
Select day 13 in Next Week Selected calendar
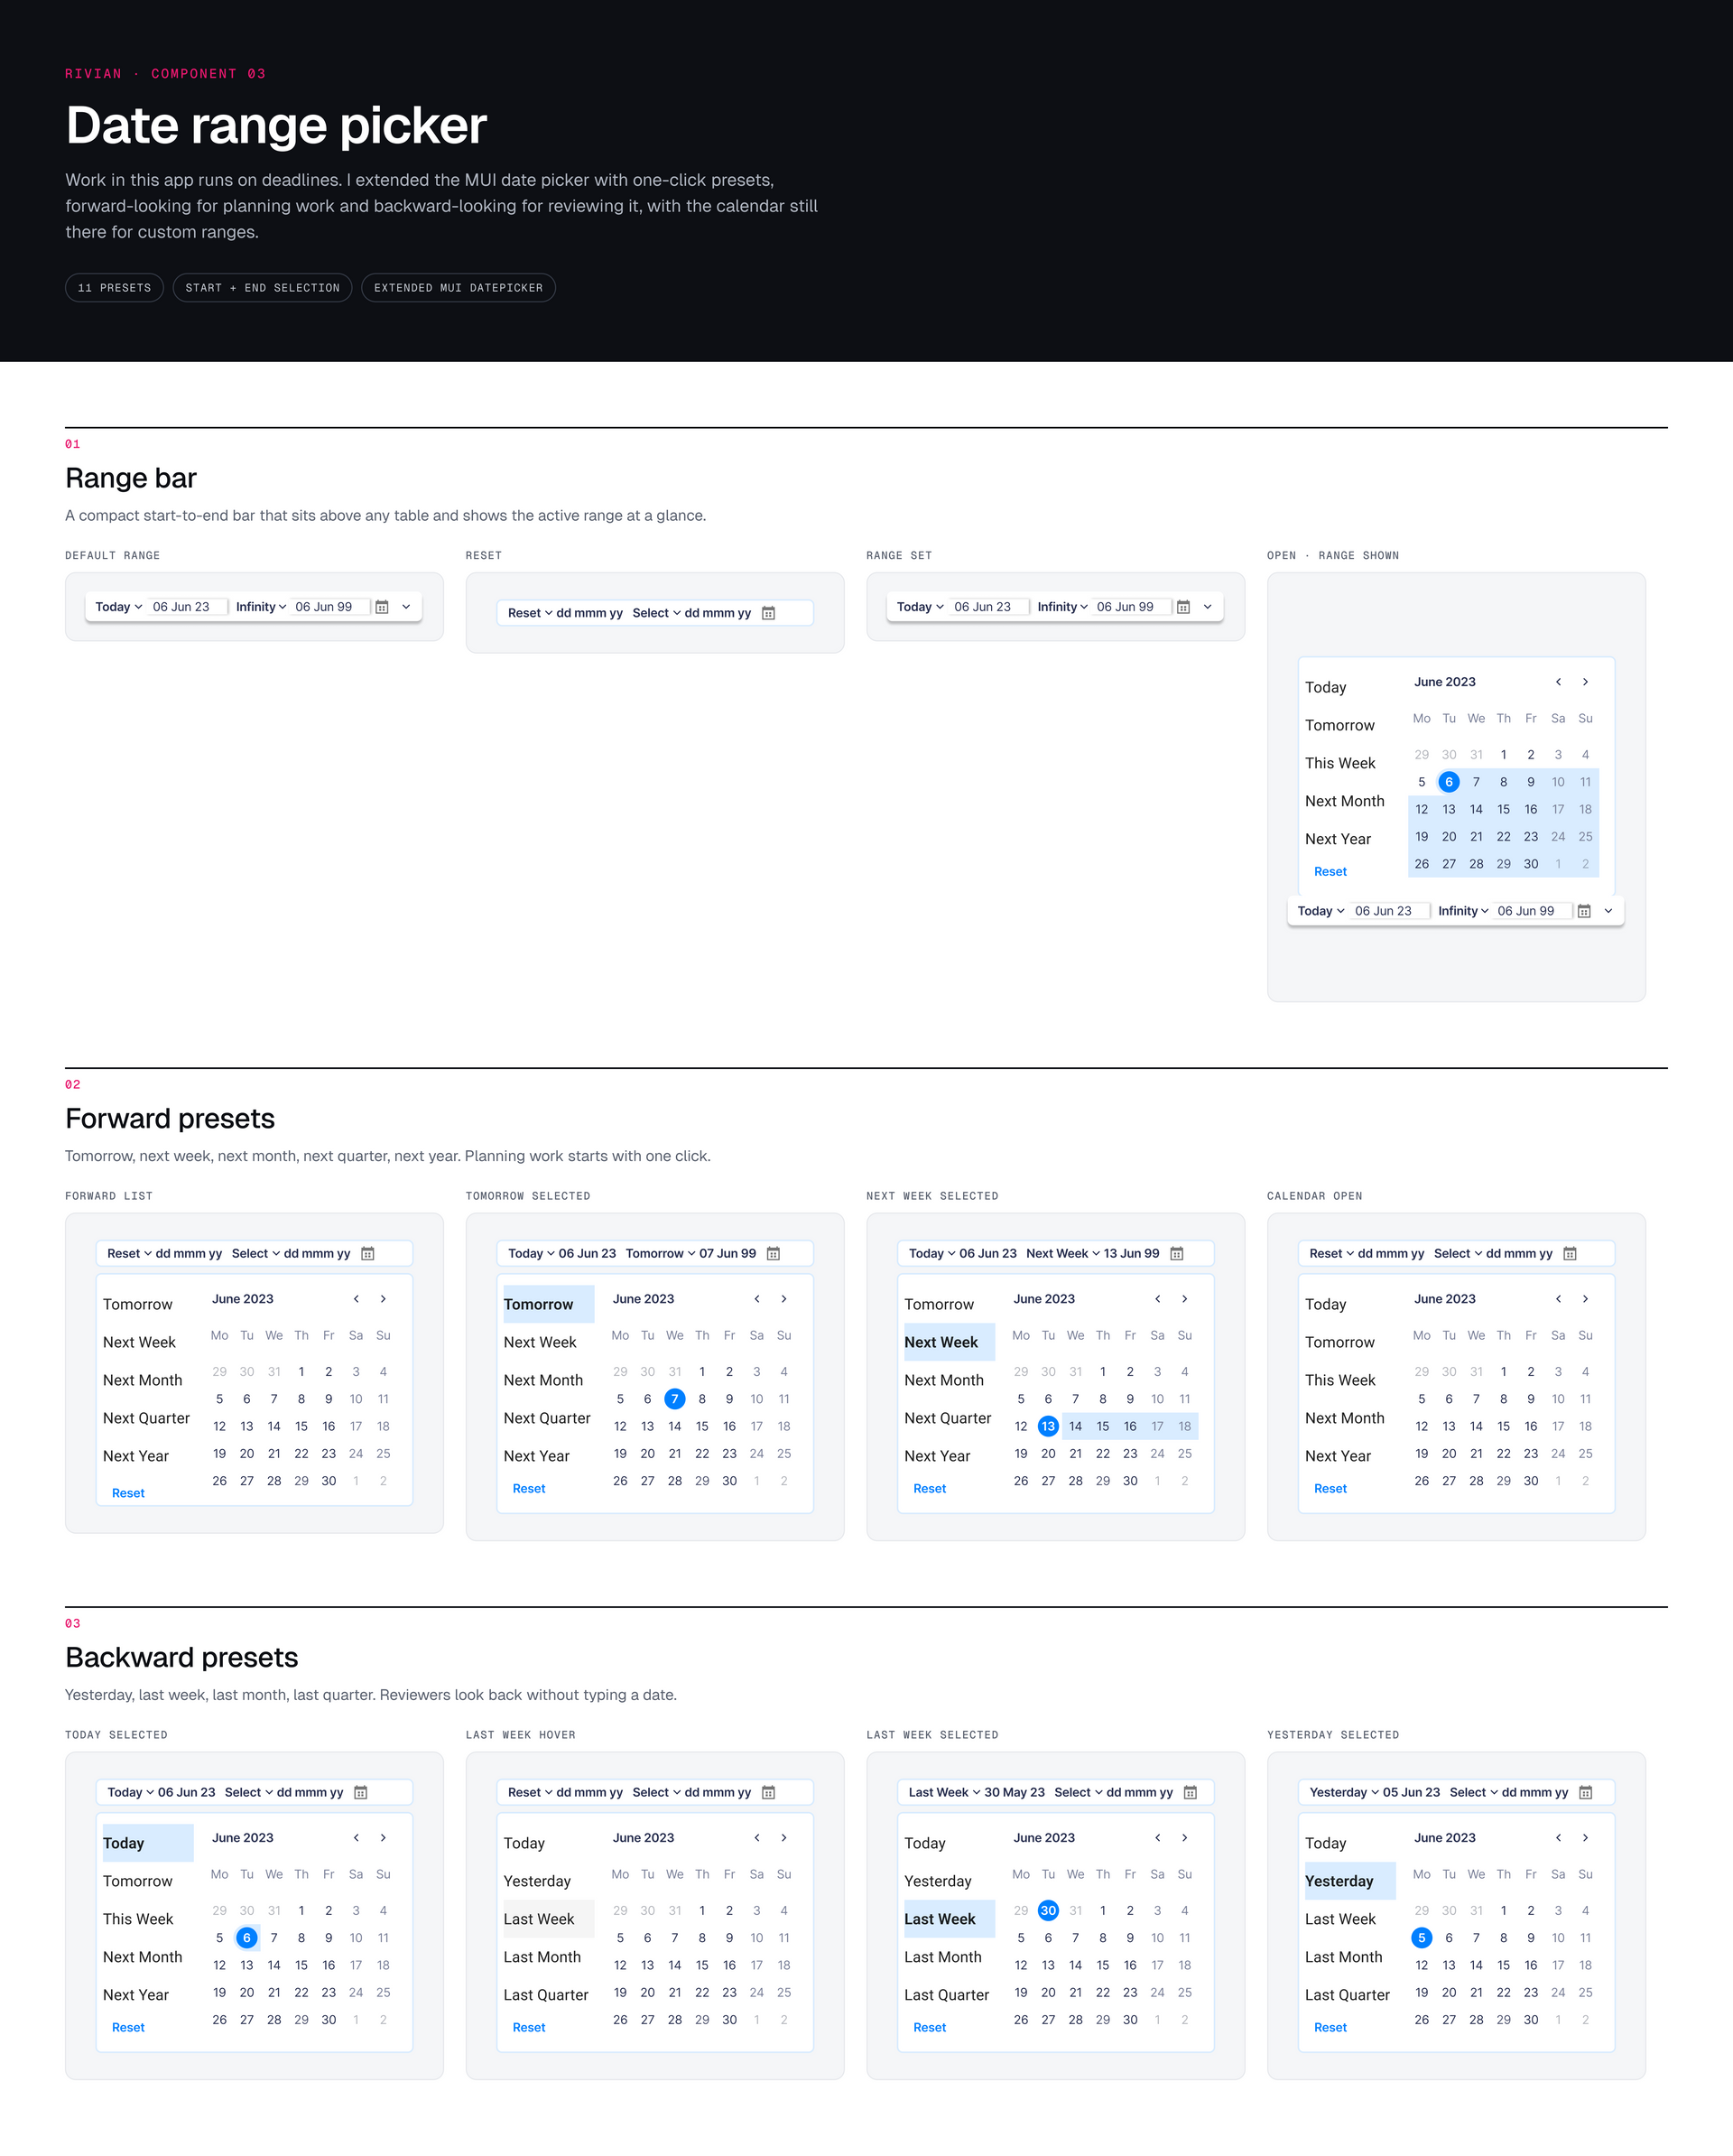point(1048,1426)
